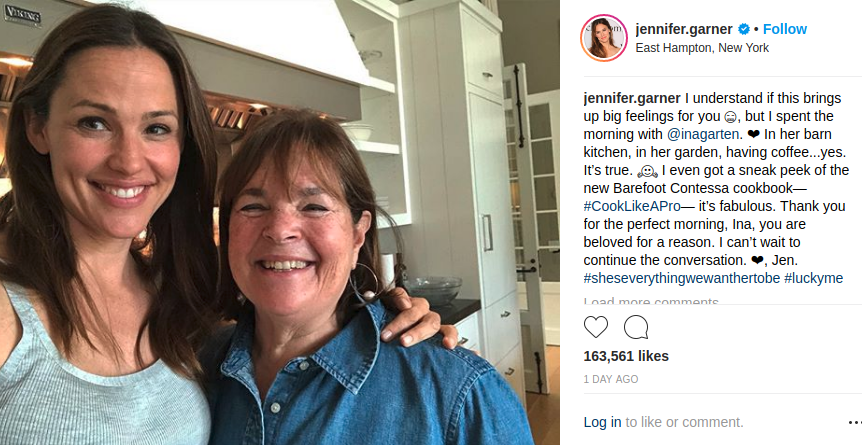Click the red heart emoji after @inagarten
862x445 pixels.
coord(753,134)
